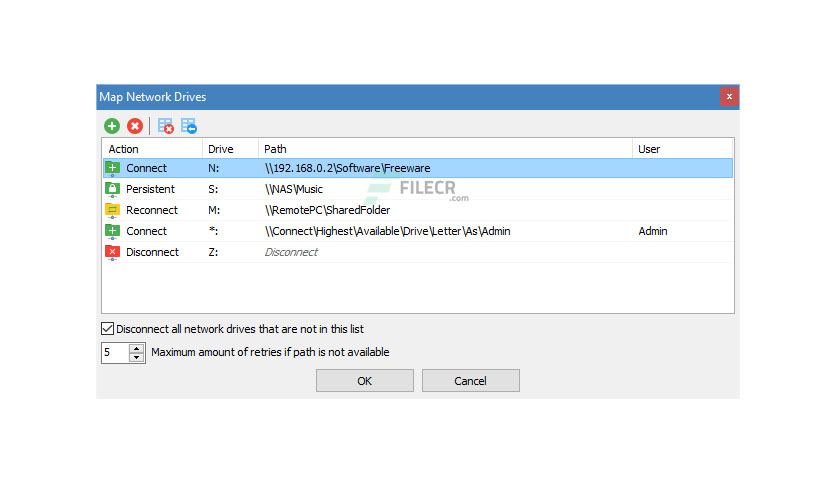836x484 pixels.
Task: Close the Map Network Drives dialog
Action: click(x=729, y=96)
